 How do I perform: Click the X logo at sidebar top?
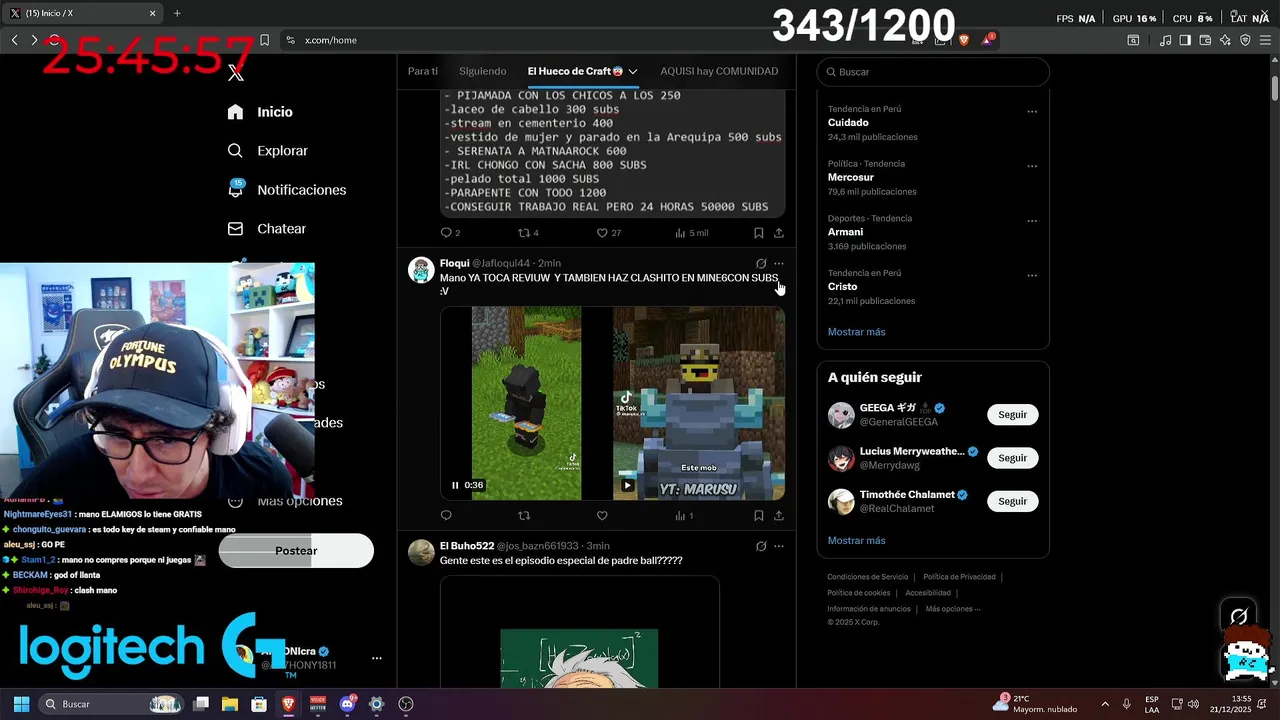pos(236,73)
